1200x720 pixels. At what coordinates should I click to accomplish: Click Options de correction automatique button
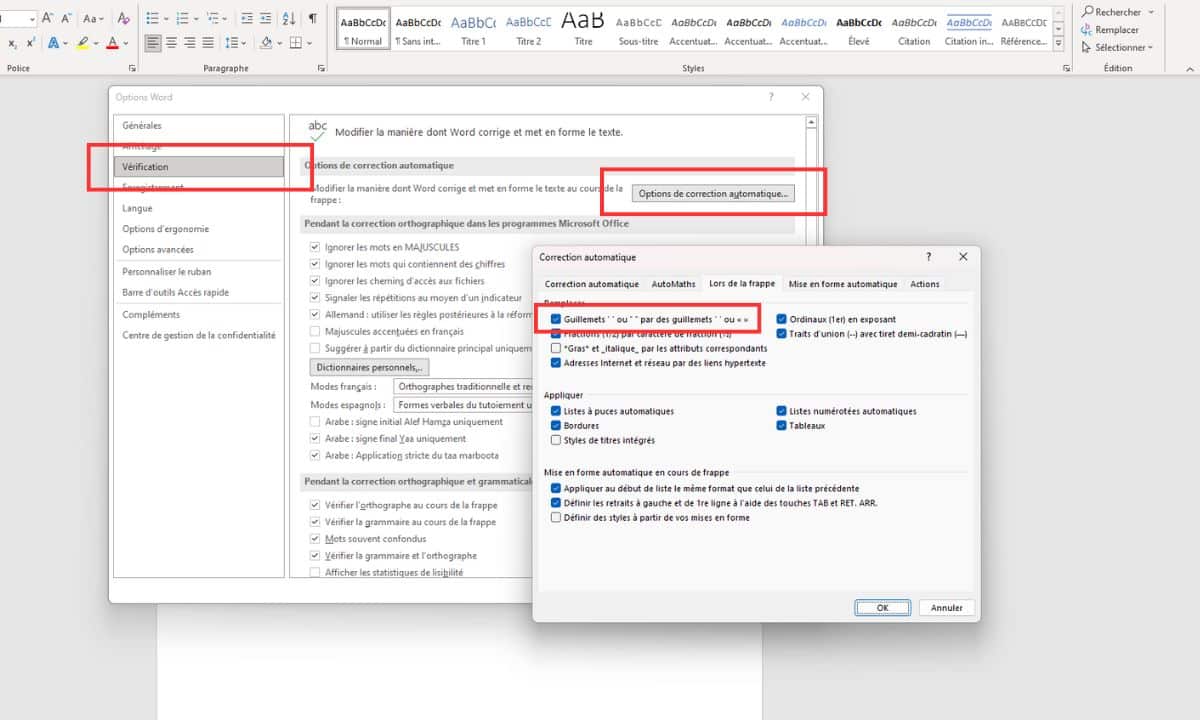[x=714, y=193]
